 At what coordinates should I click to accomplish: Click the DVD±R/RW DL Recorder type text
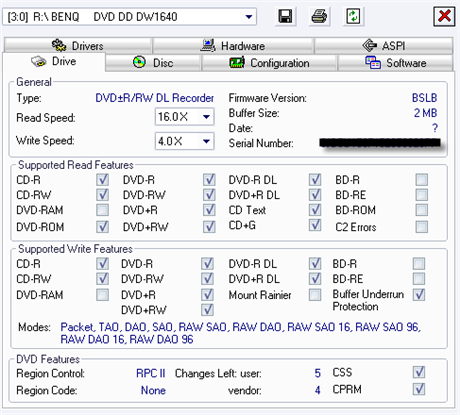[x=154, y=98]
